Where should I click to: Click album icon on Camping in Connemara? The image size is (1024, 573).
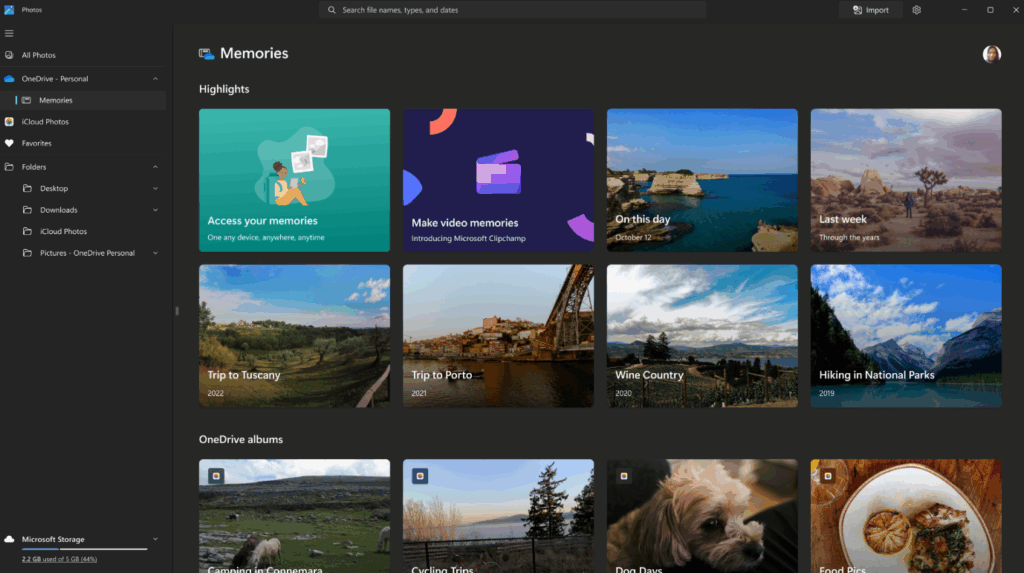coord(215,476)
